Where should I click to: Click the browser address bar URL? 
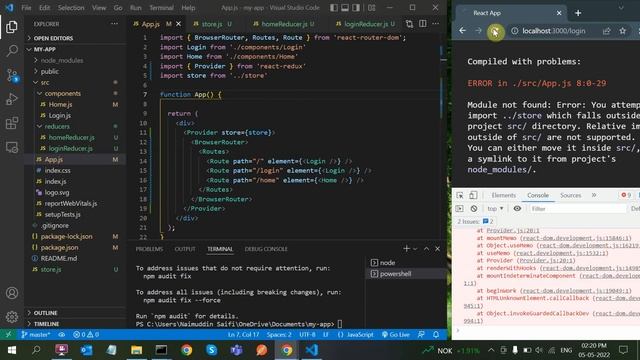[x=553, y=31]
